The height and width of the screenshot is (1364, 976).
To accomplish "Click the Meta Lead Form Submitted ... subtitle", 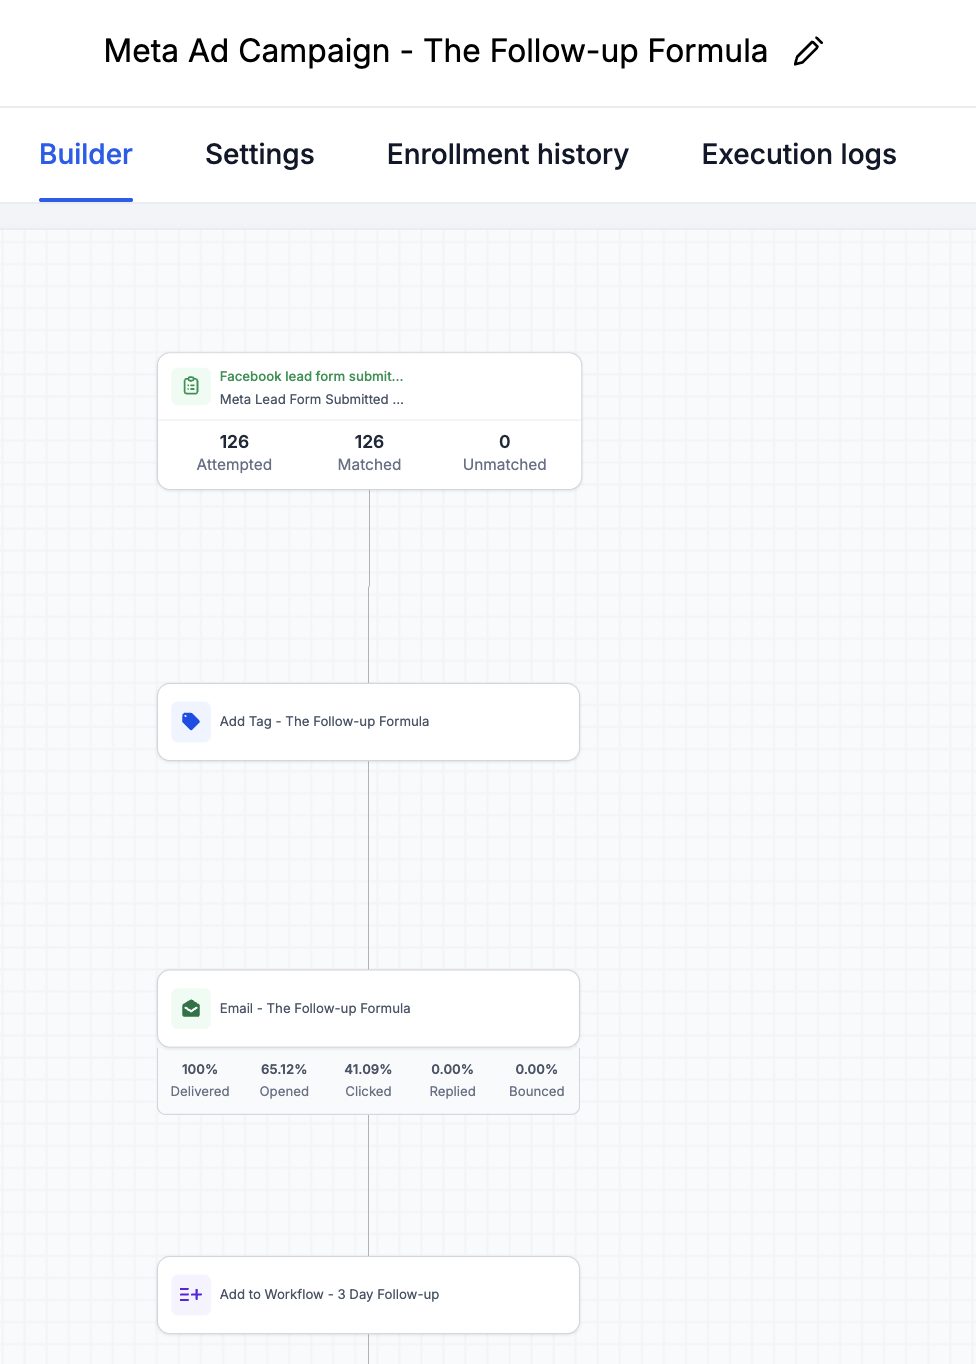I will click(312, 399).
